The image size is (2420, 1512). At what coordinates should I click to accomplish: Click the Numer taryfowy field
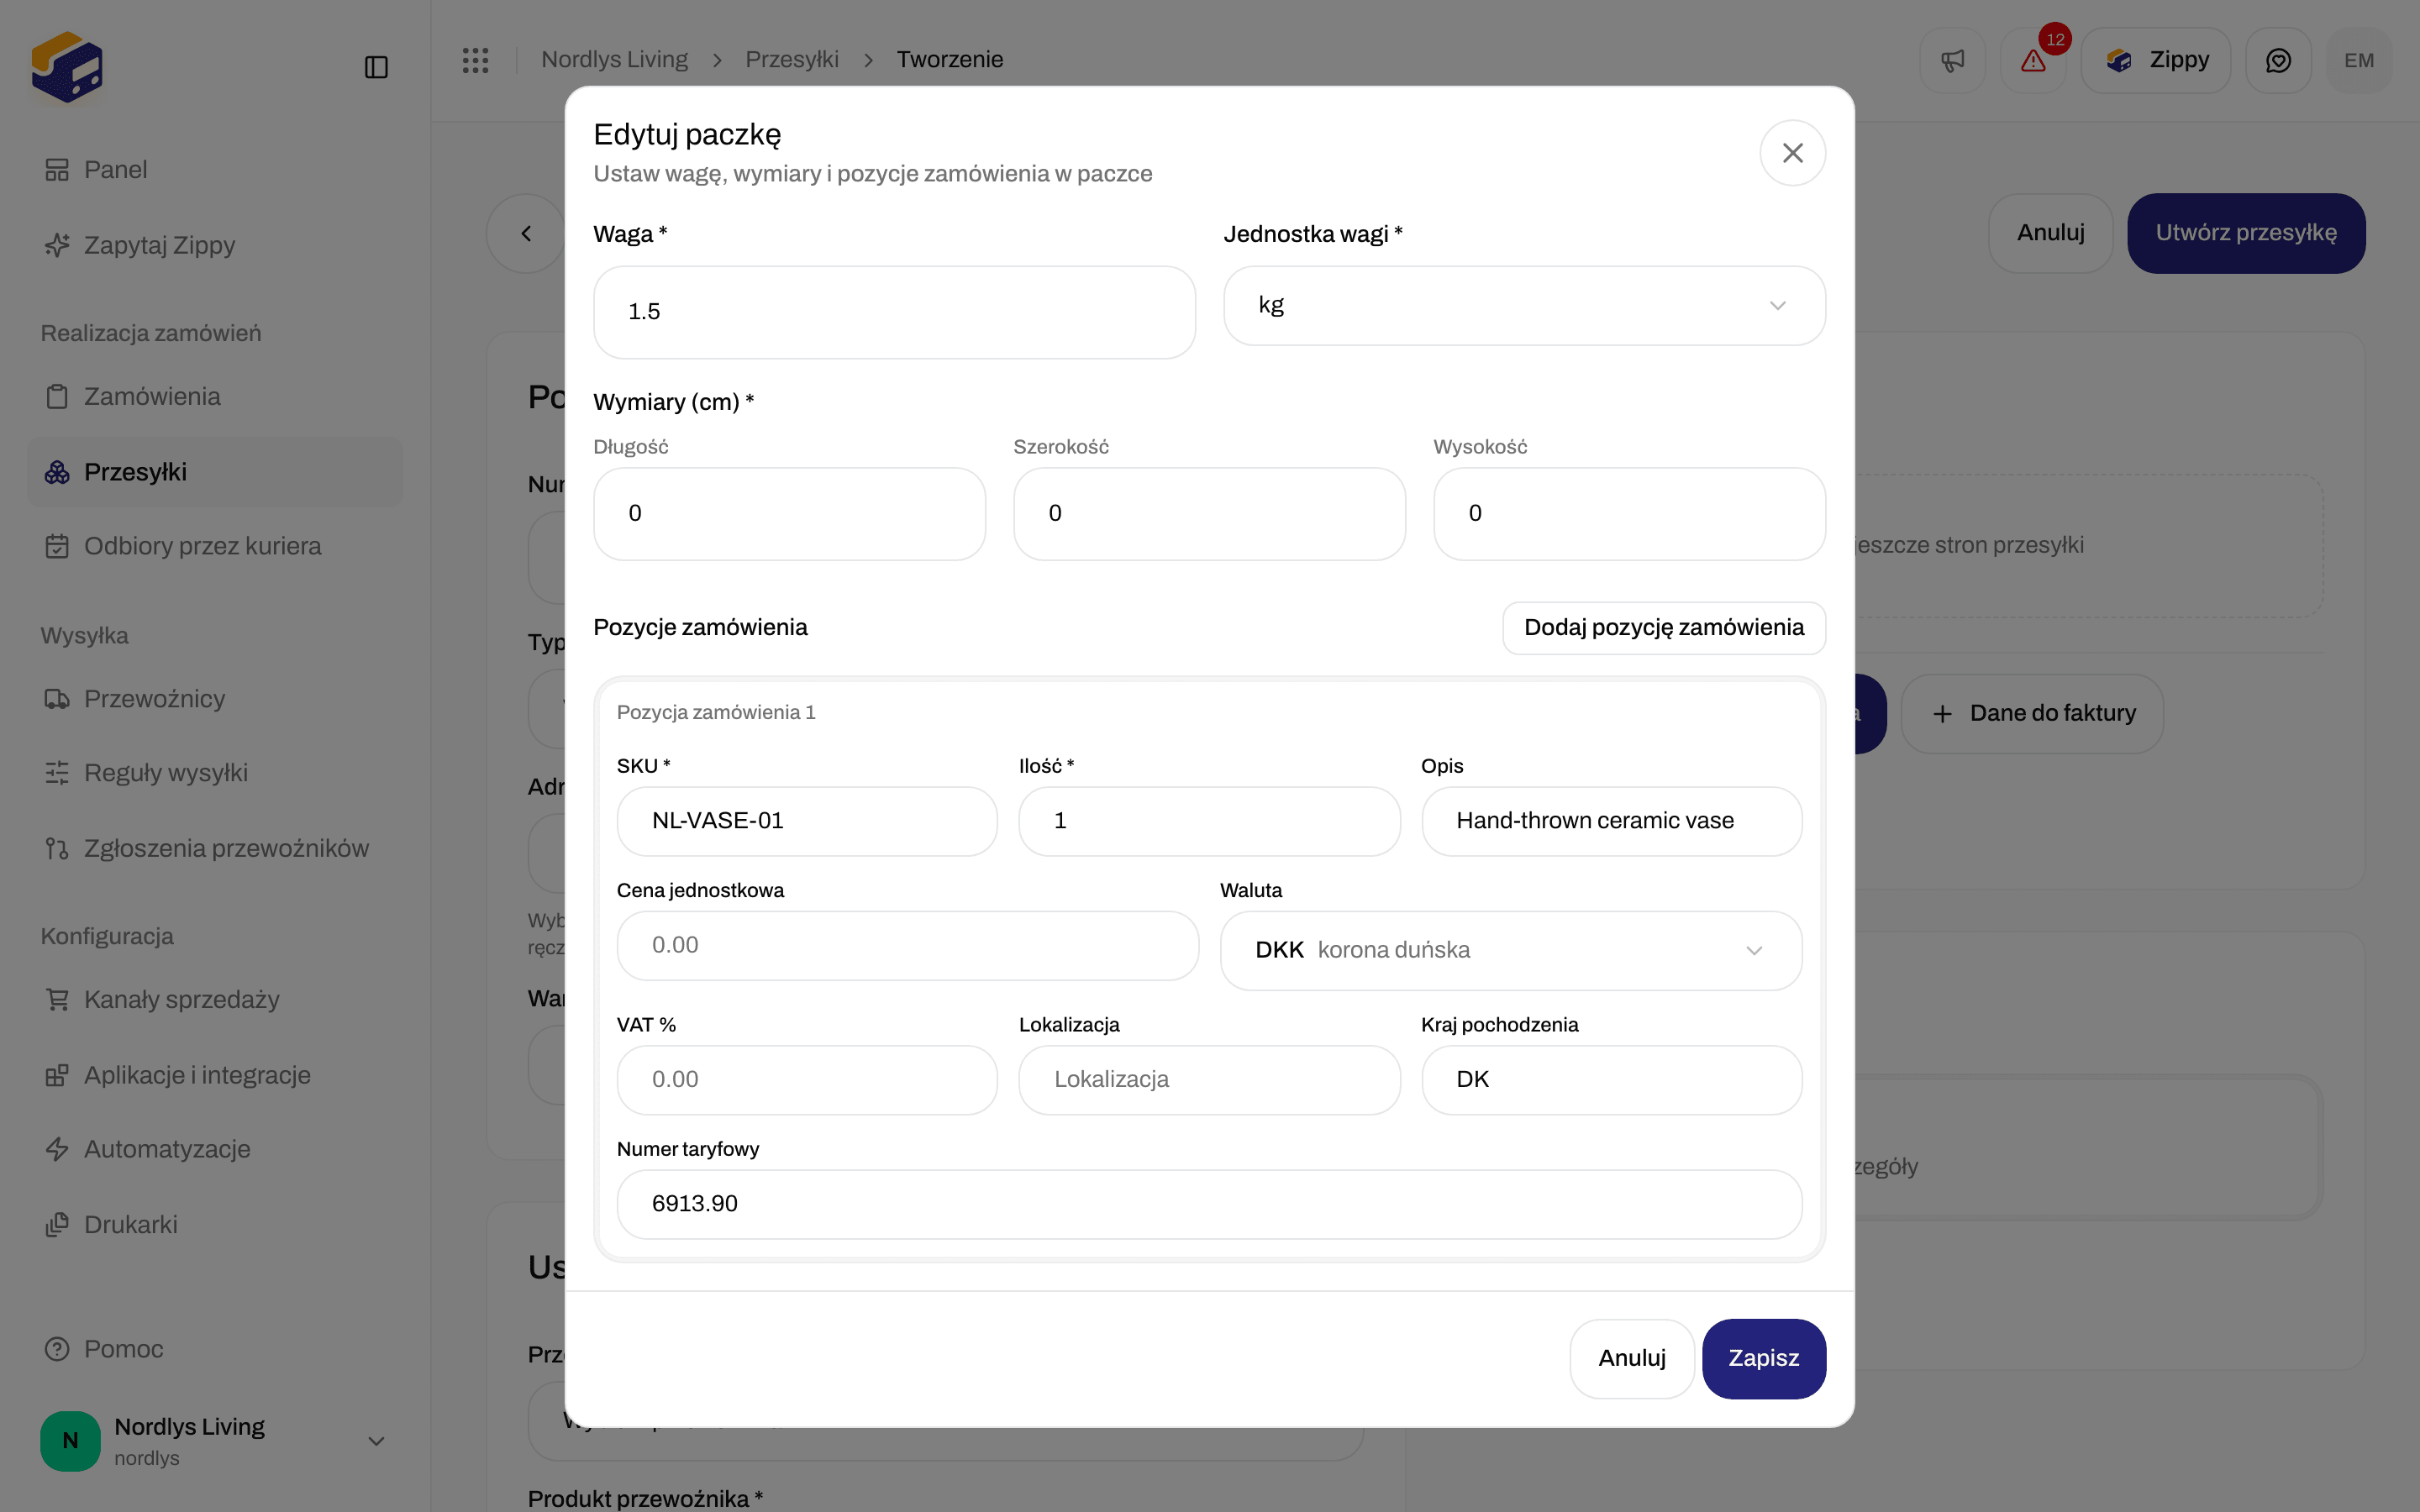click(x=1209, y=1204)
